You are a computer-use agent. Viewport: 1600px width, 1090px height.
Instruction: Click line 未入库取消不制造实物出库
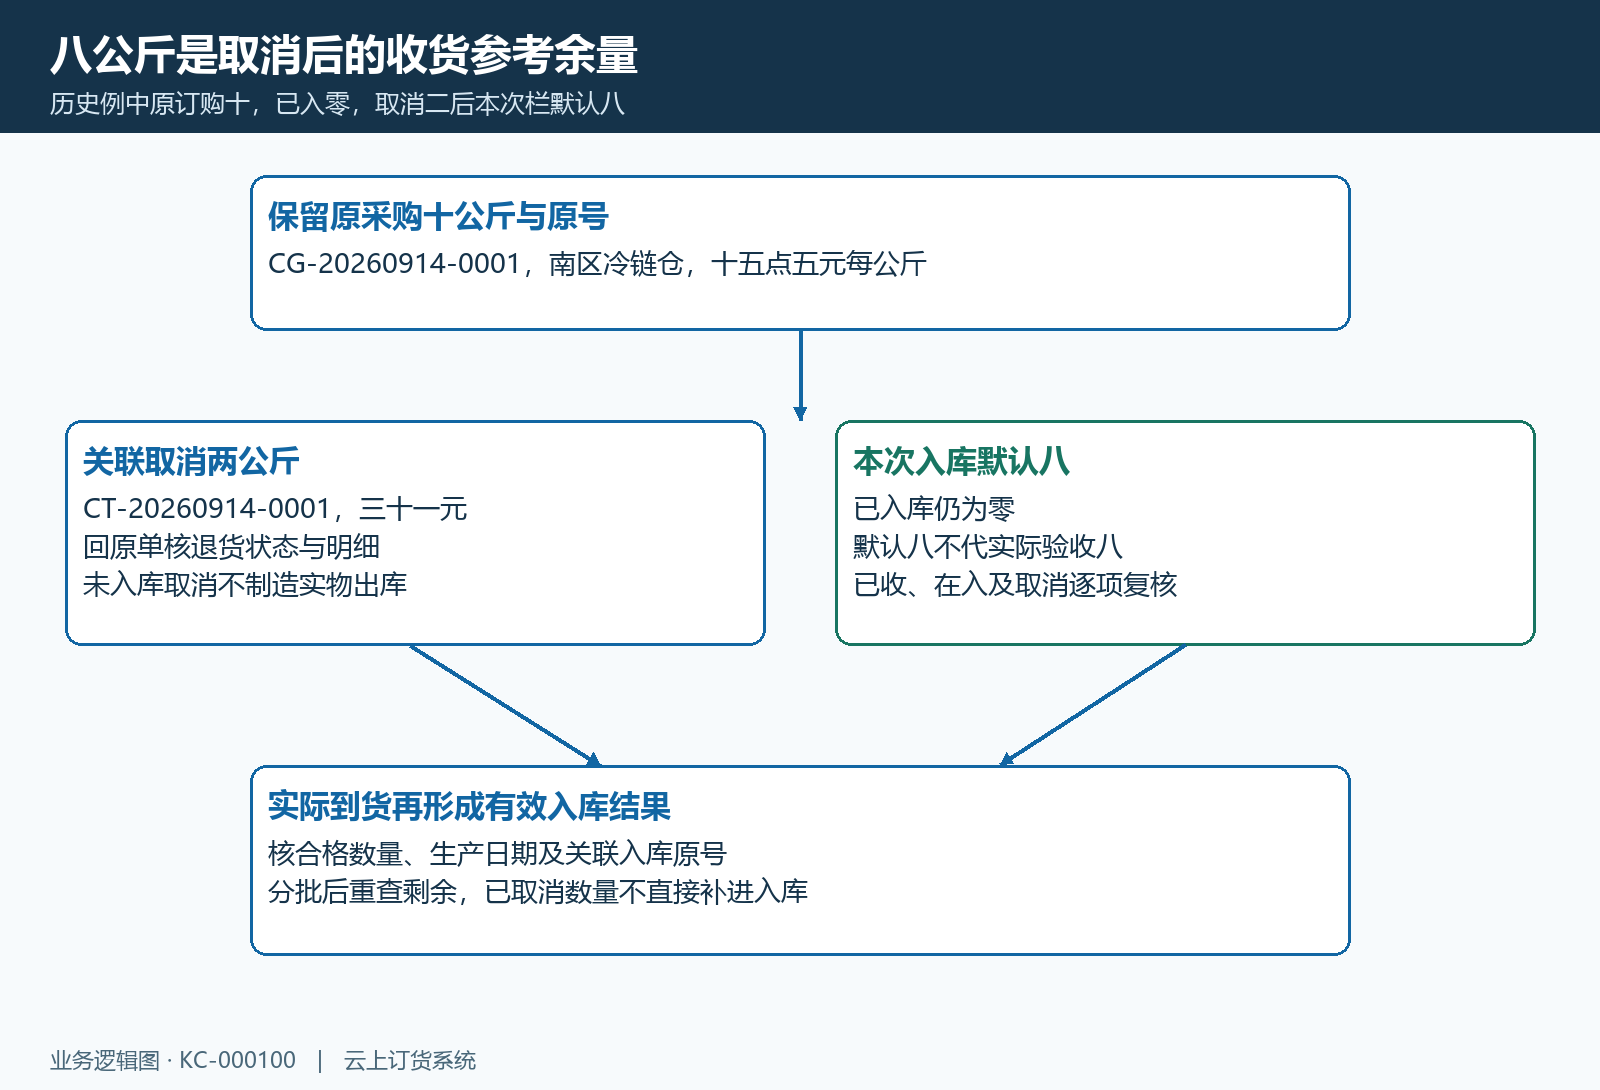click(x=245, y=585)
